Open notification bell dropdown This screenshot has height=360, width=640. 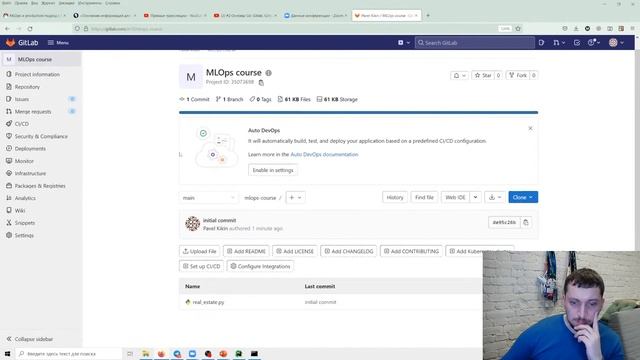[459, 75]
